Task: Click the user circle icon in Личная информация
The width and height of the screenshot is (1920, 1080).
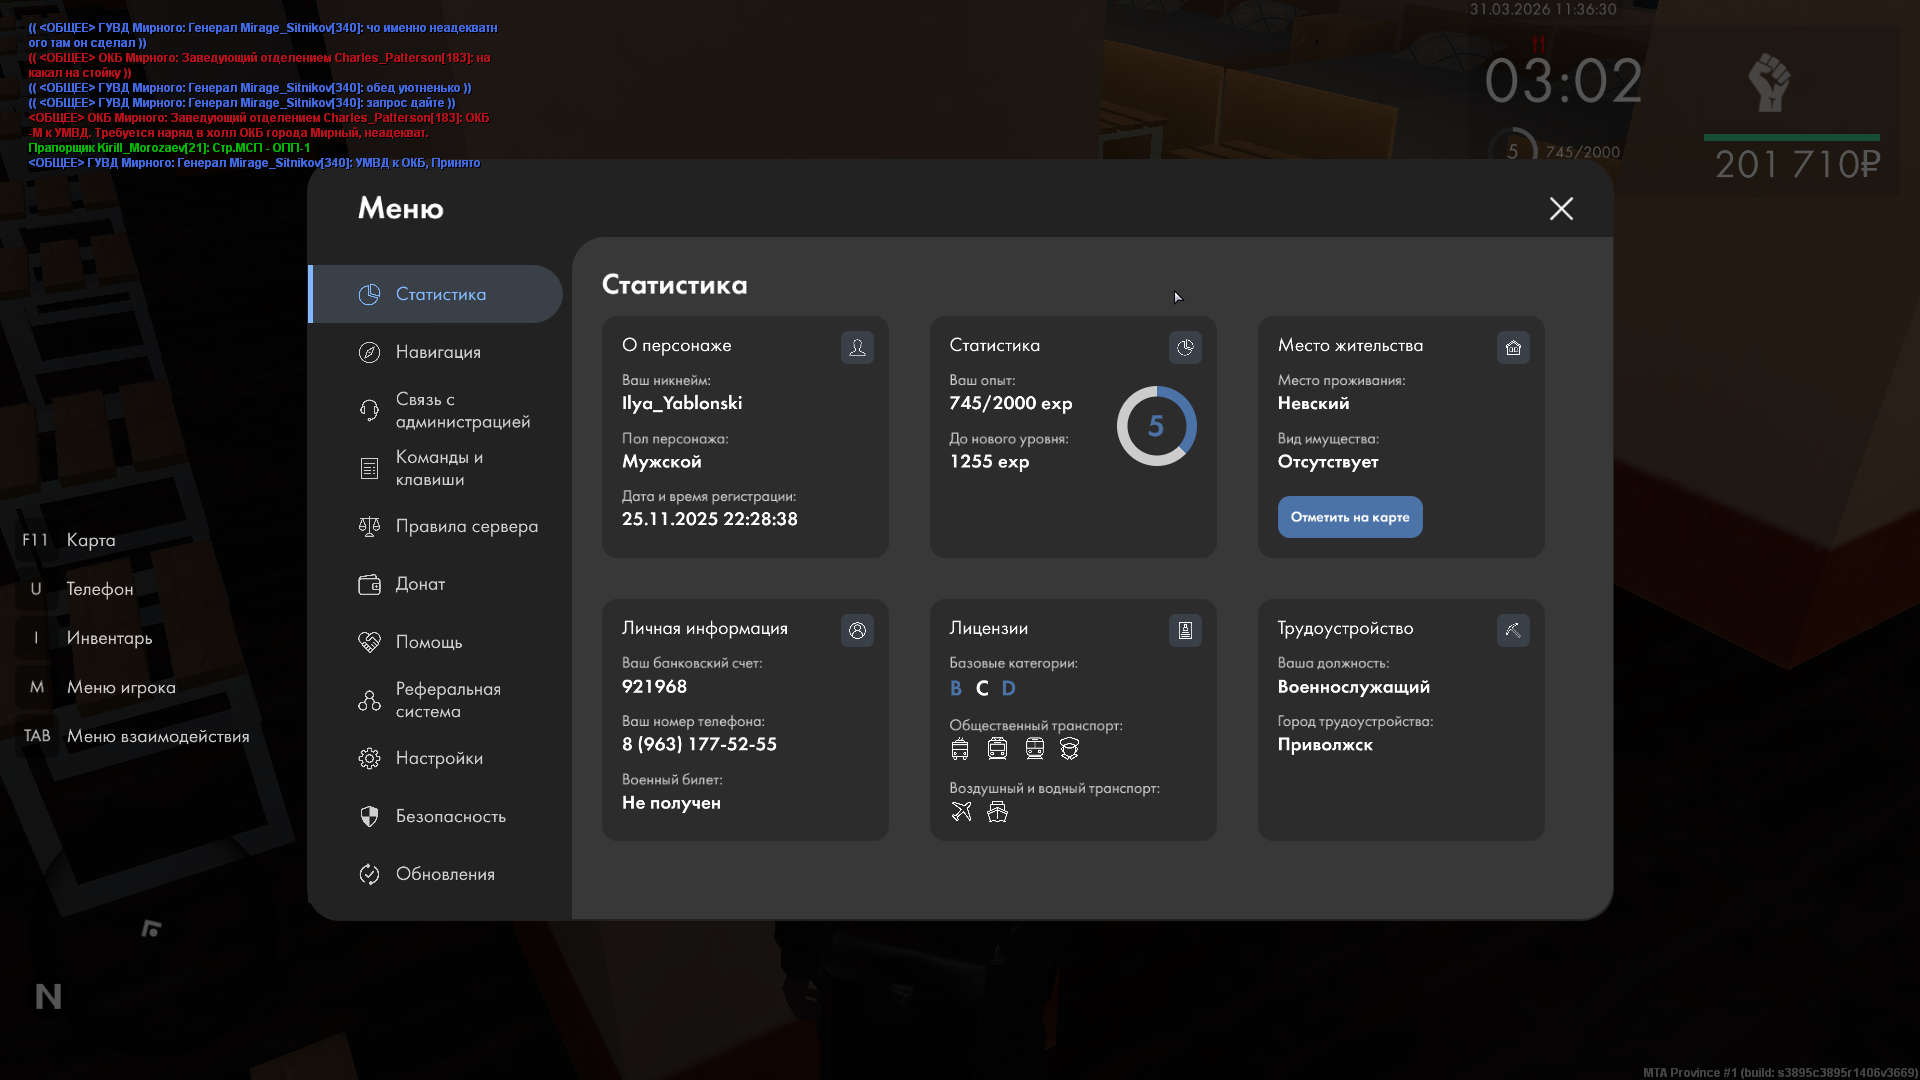Action: (x=857, y=630)
